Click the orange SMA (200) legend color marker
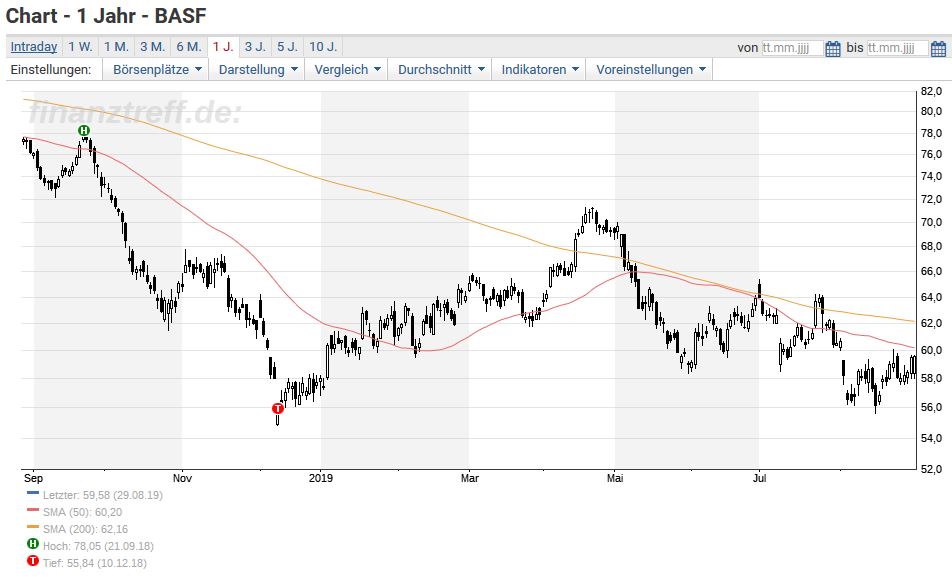 33,527
